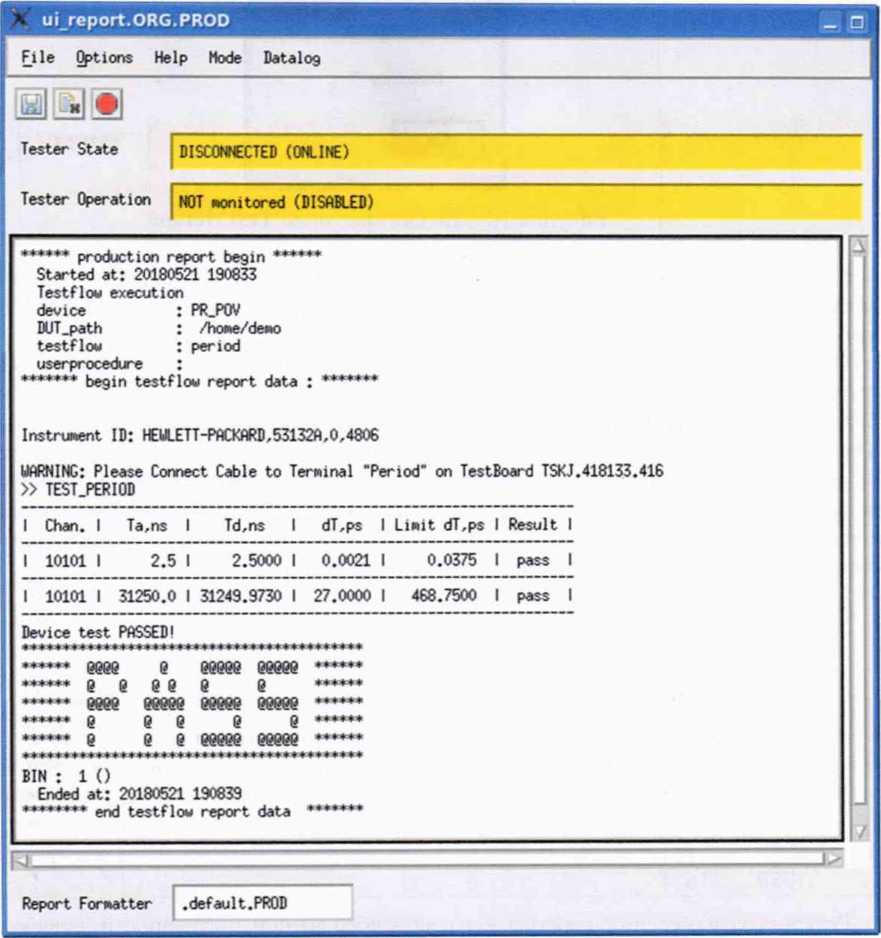Viewport: 881px width, 938px height.
Task: Click the 'Testflow execution' line
Action: [x=110, y=293]
